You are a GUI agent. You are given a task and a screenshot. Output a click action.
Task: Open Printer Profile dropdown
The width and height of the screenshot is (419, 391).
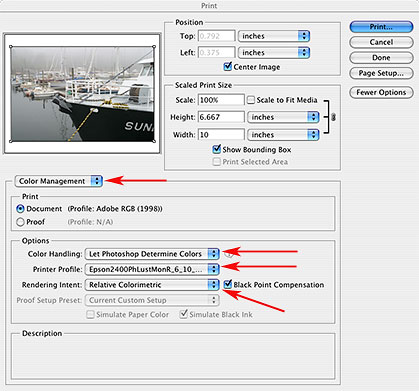(x=152, y=269)
